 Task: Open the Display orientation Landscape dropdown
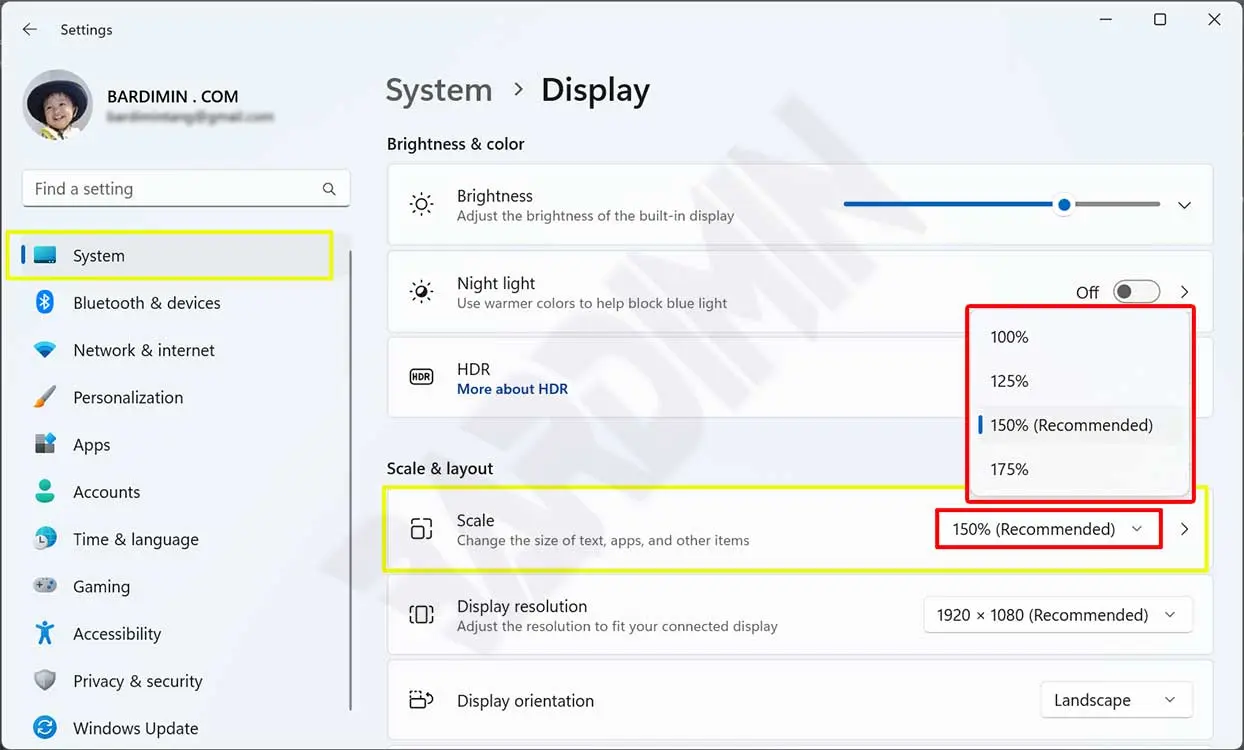(x=1115, y=700)
